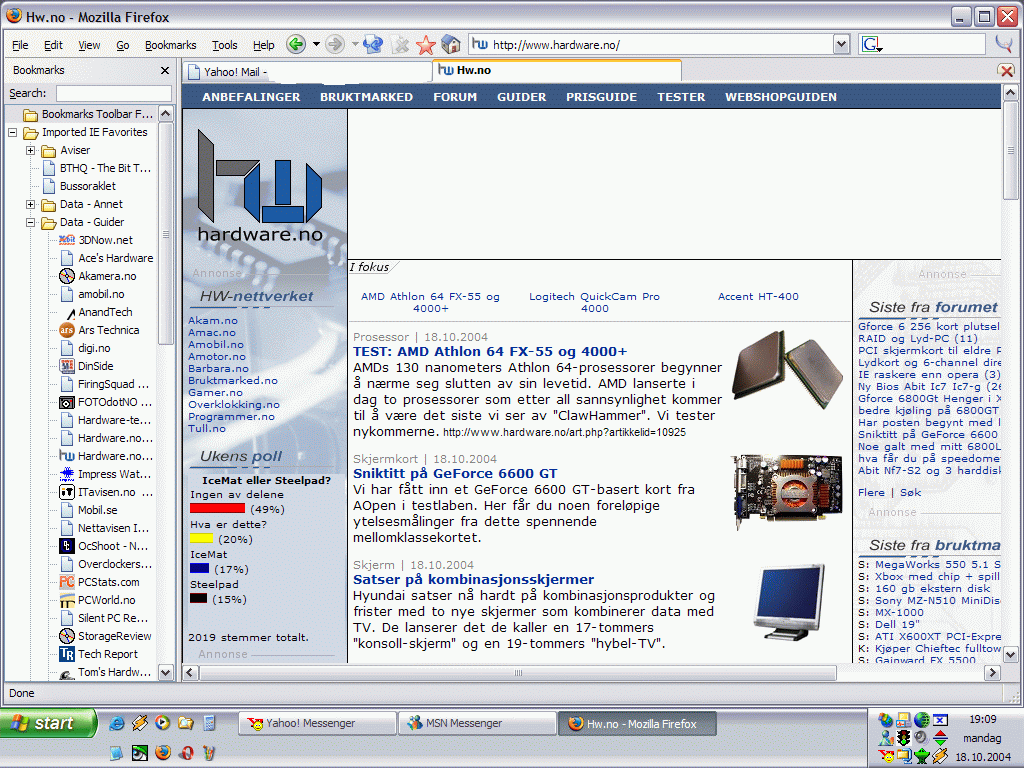Click the GeForce graphics card thumbnail
The width and height of the screenshot is (1024, 768).
[787, 491]
